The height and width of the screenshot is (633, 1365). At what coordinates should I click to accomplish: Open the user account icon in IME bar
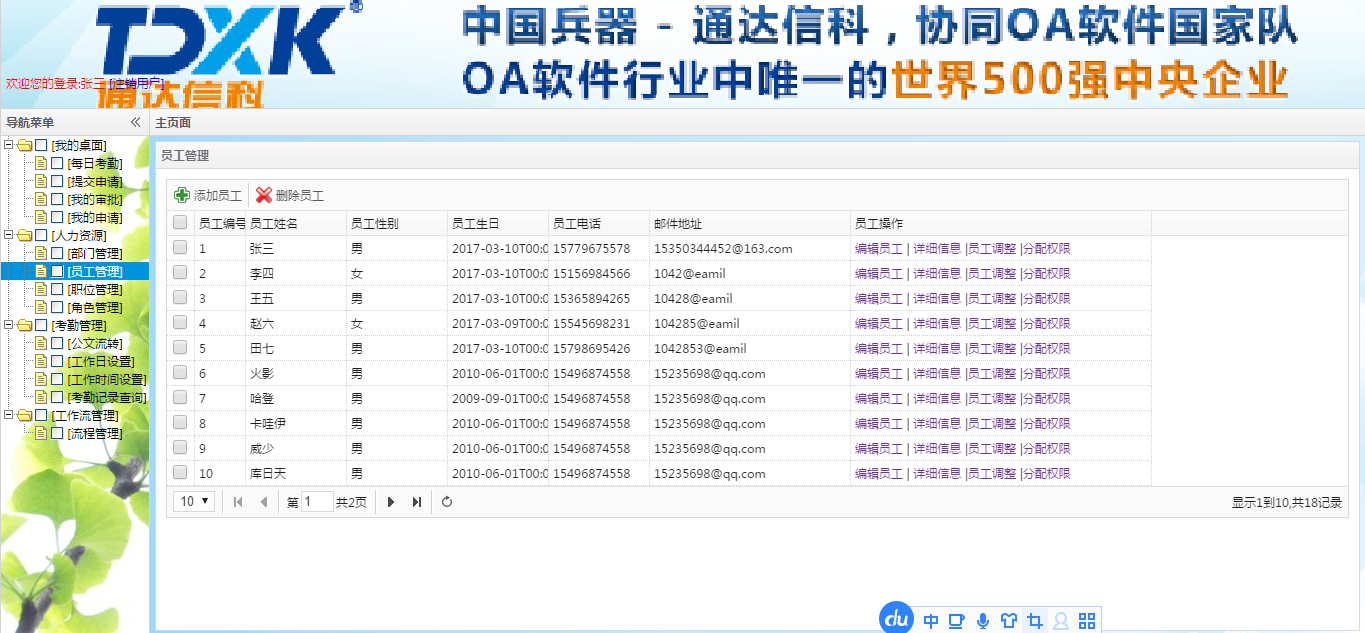click(x=1061, y=621)
